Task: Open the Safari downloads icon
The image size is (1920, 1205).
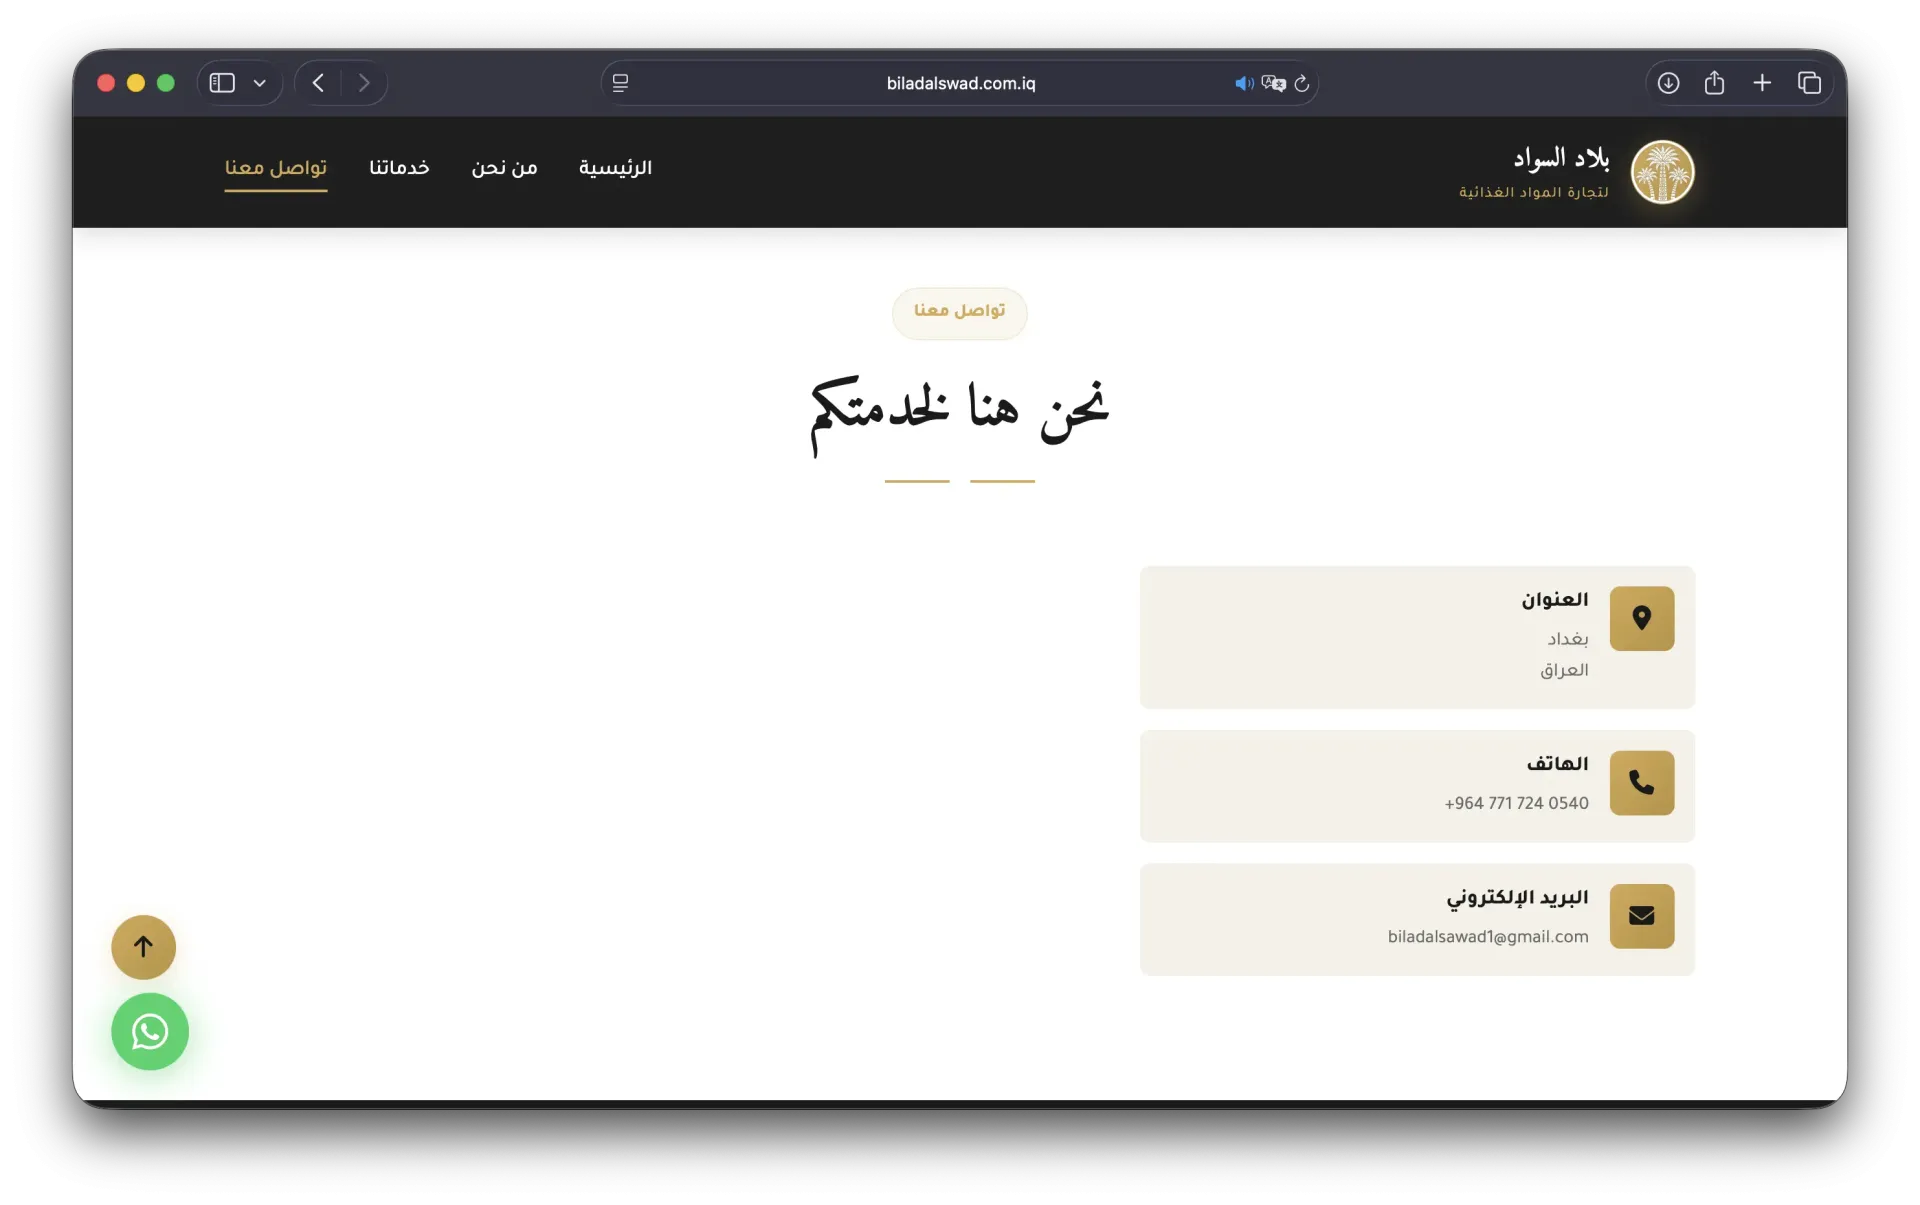Action: tap(1668, 83)
